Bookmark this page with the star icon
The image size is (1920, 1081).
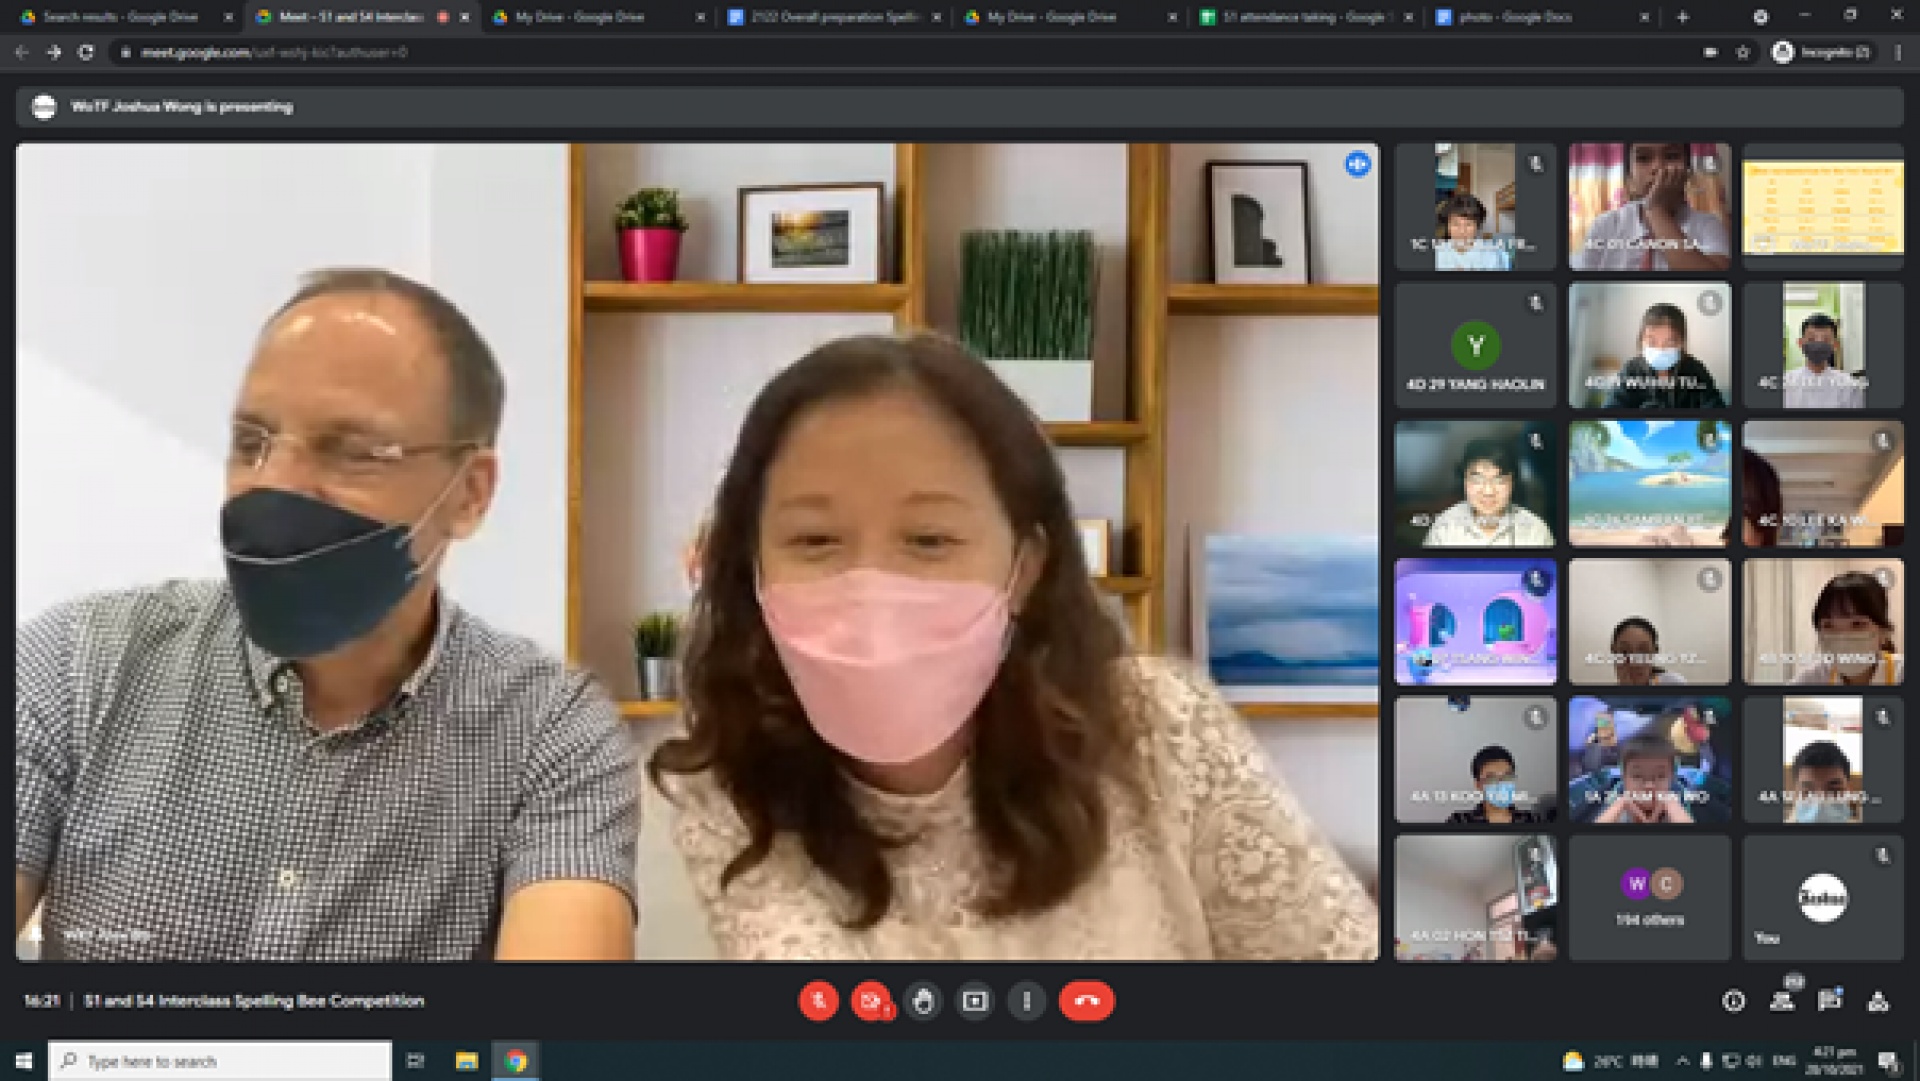click(x=1743, y=53)
